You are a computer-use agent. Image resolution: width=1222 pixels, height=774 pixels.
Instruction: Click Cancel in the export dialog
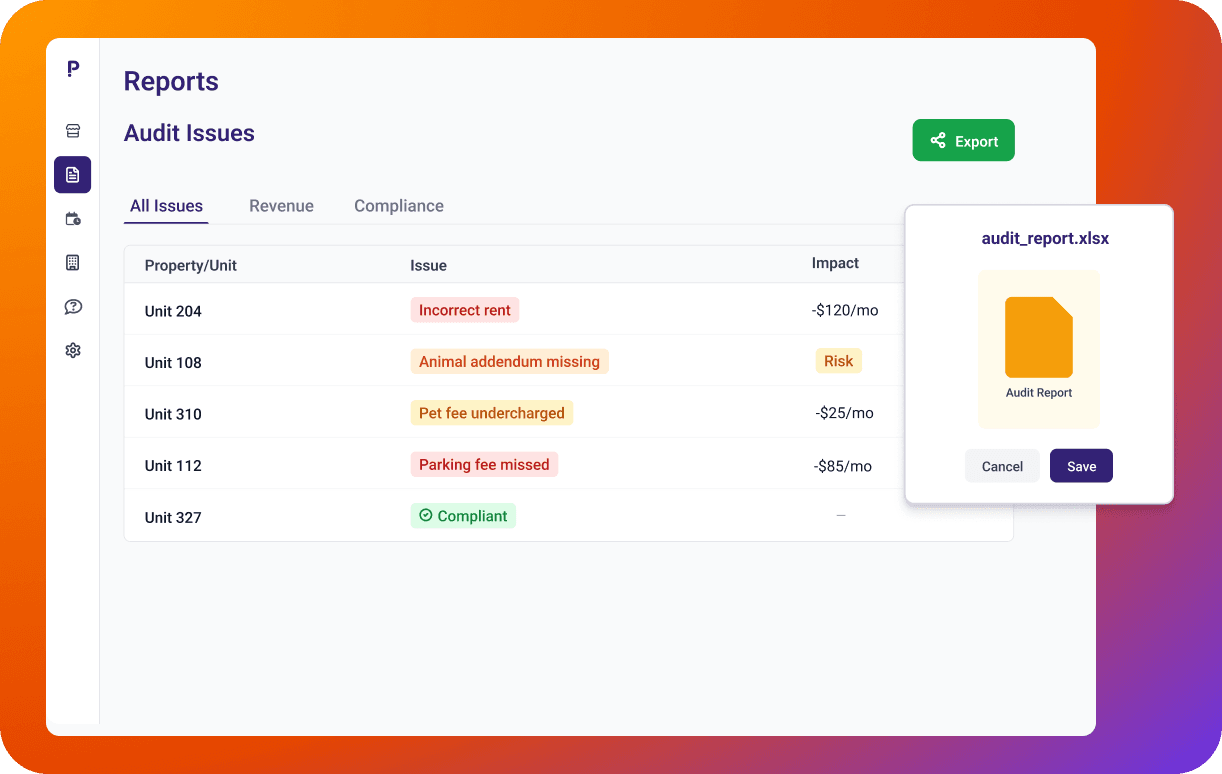click(x=1002, y=466)
